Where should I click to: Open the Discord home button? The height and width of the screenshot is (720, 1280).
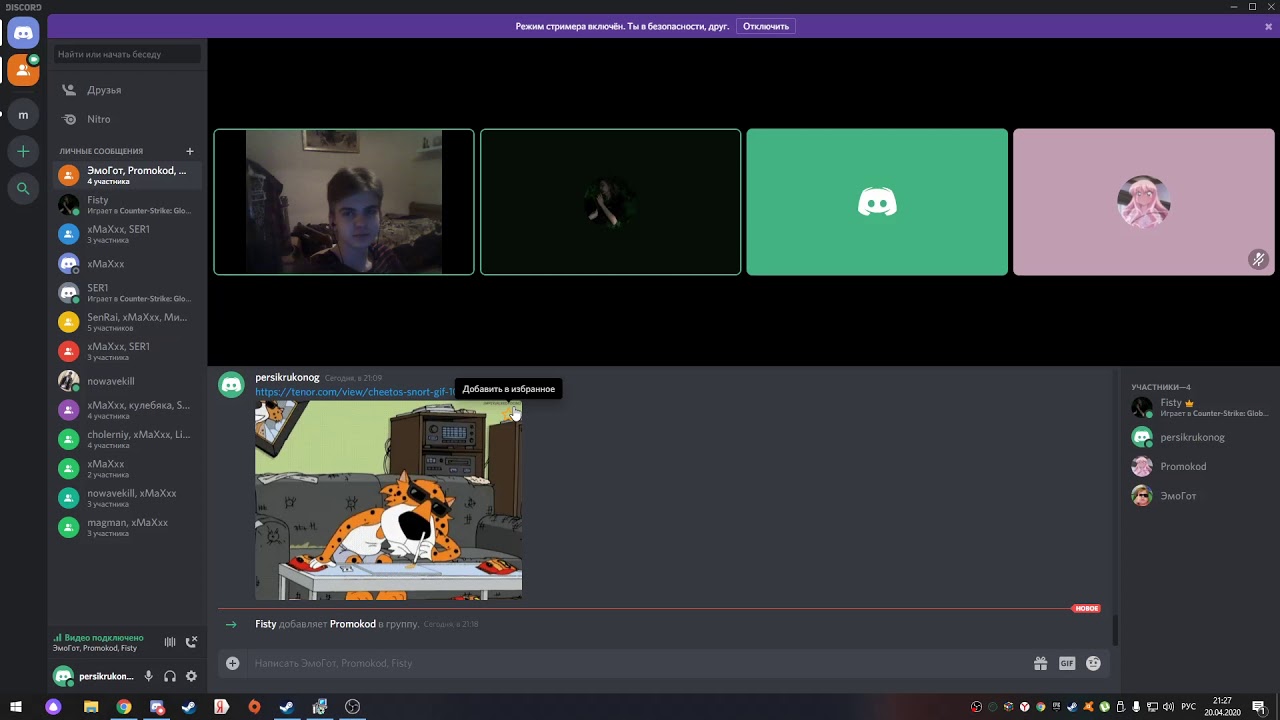point(23,33)
